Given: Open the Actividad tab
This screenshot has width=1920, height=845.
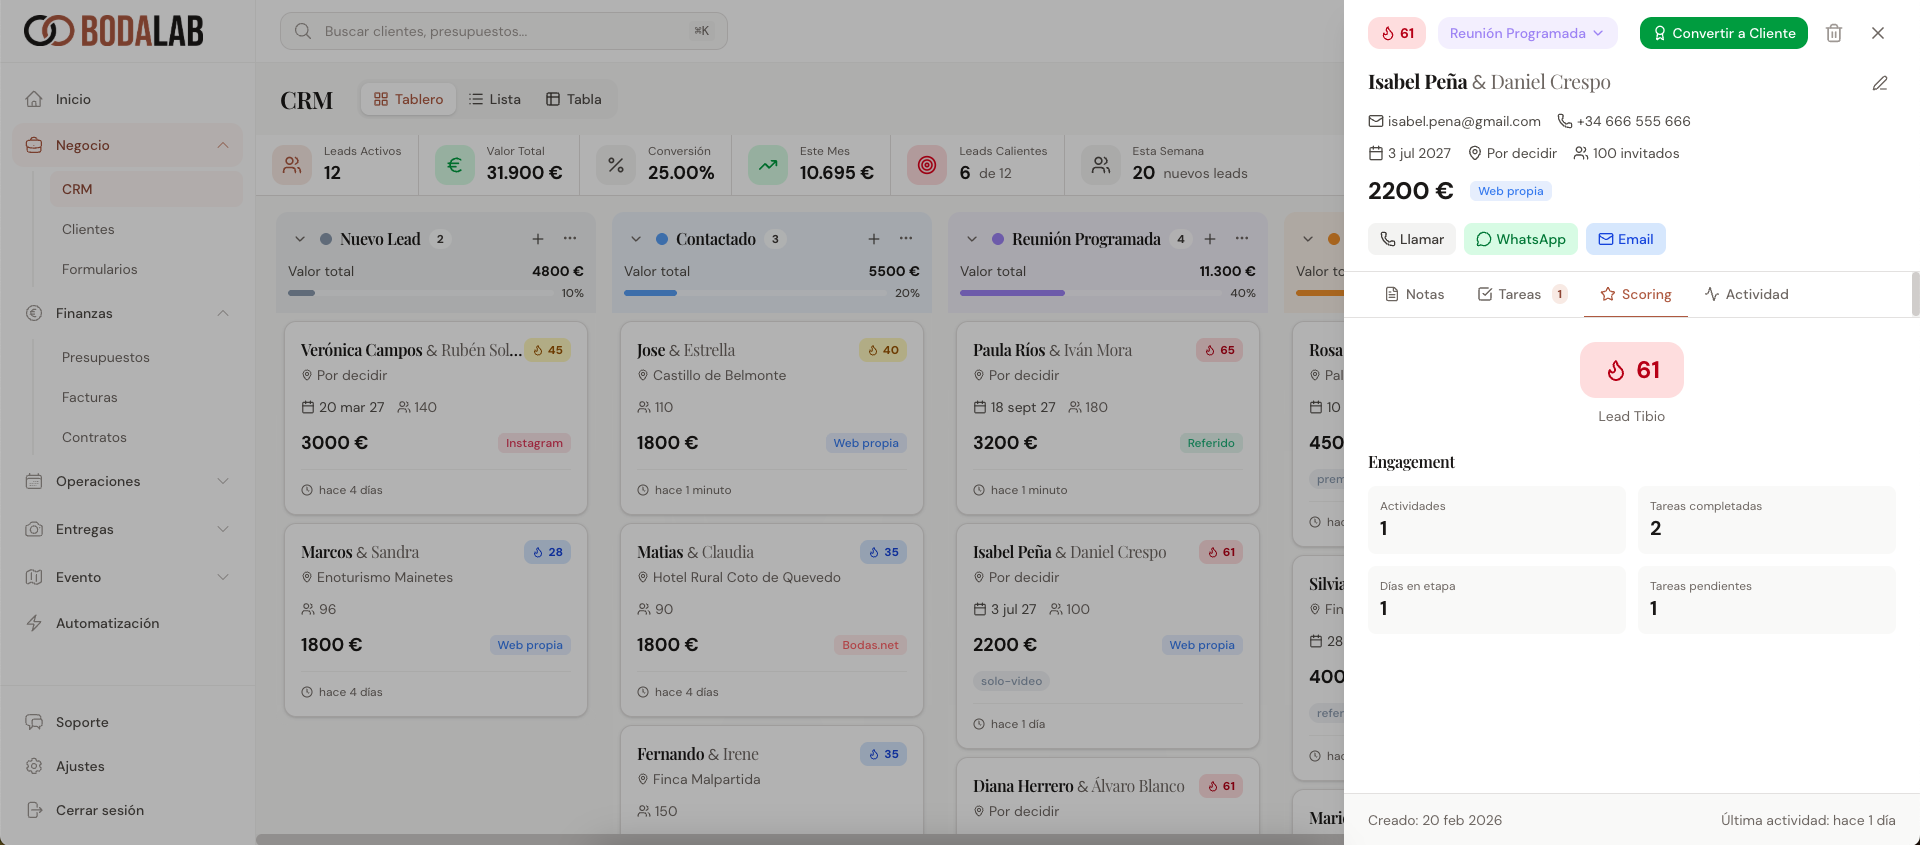Looking at the screenshot, I should pos(1746,294).
